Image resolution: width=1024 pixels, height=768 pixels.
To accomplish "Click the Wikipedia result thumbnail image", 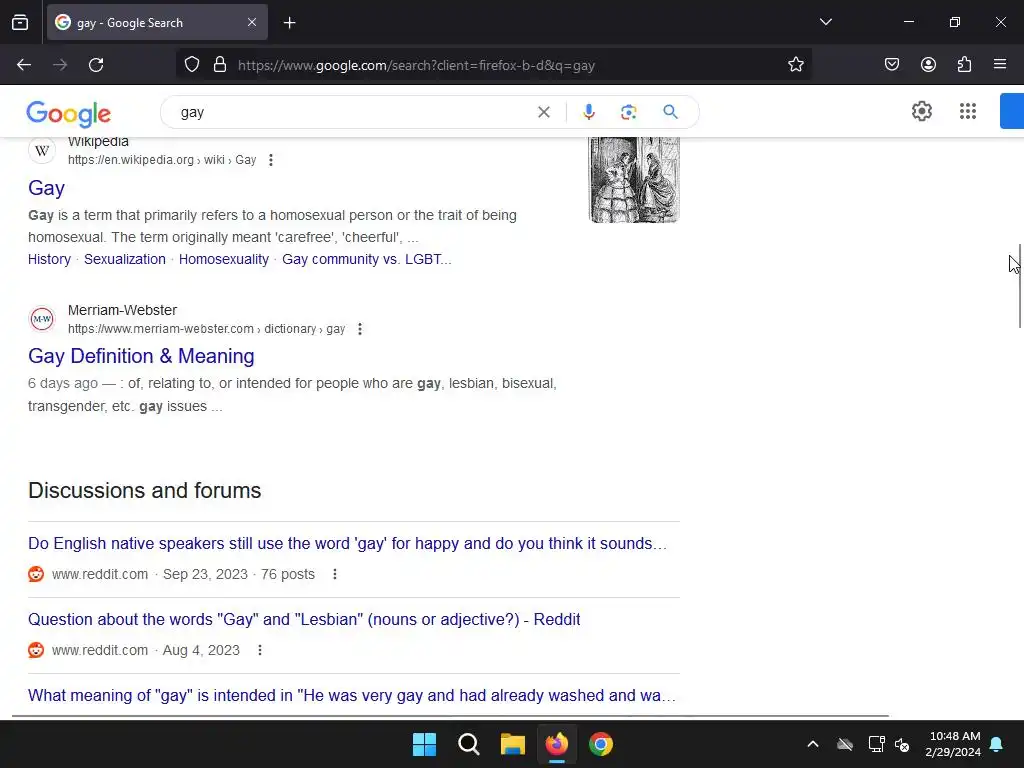I will coord(634,180).
